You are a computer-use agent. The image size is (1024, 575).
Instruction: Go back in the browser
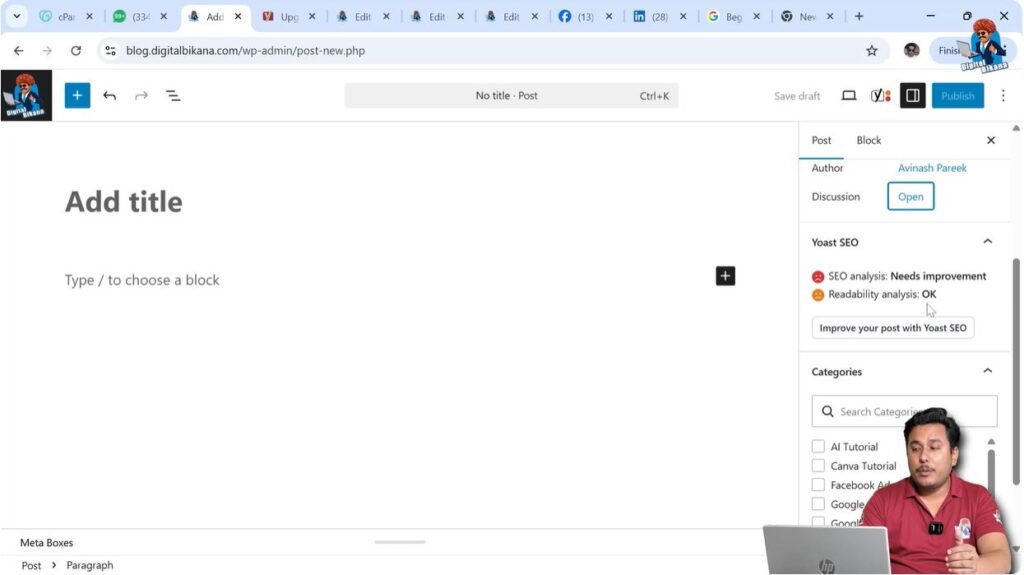(18, 50)
